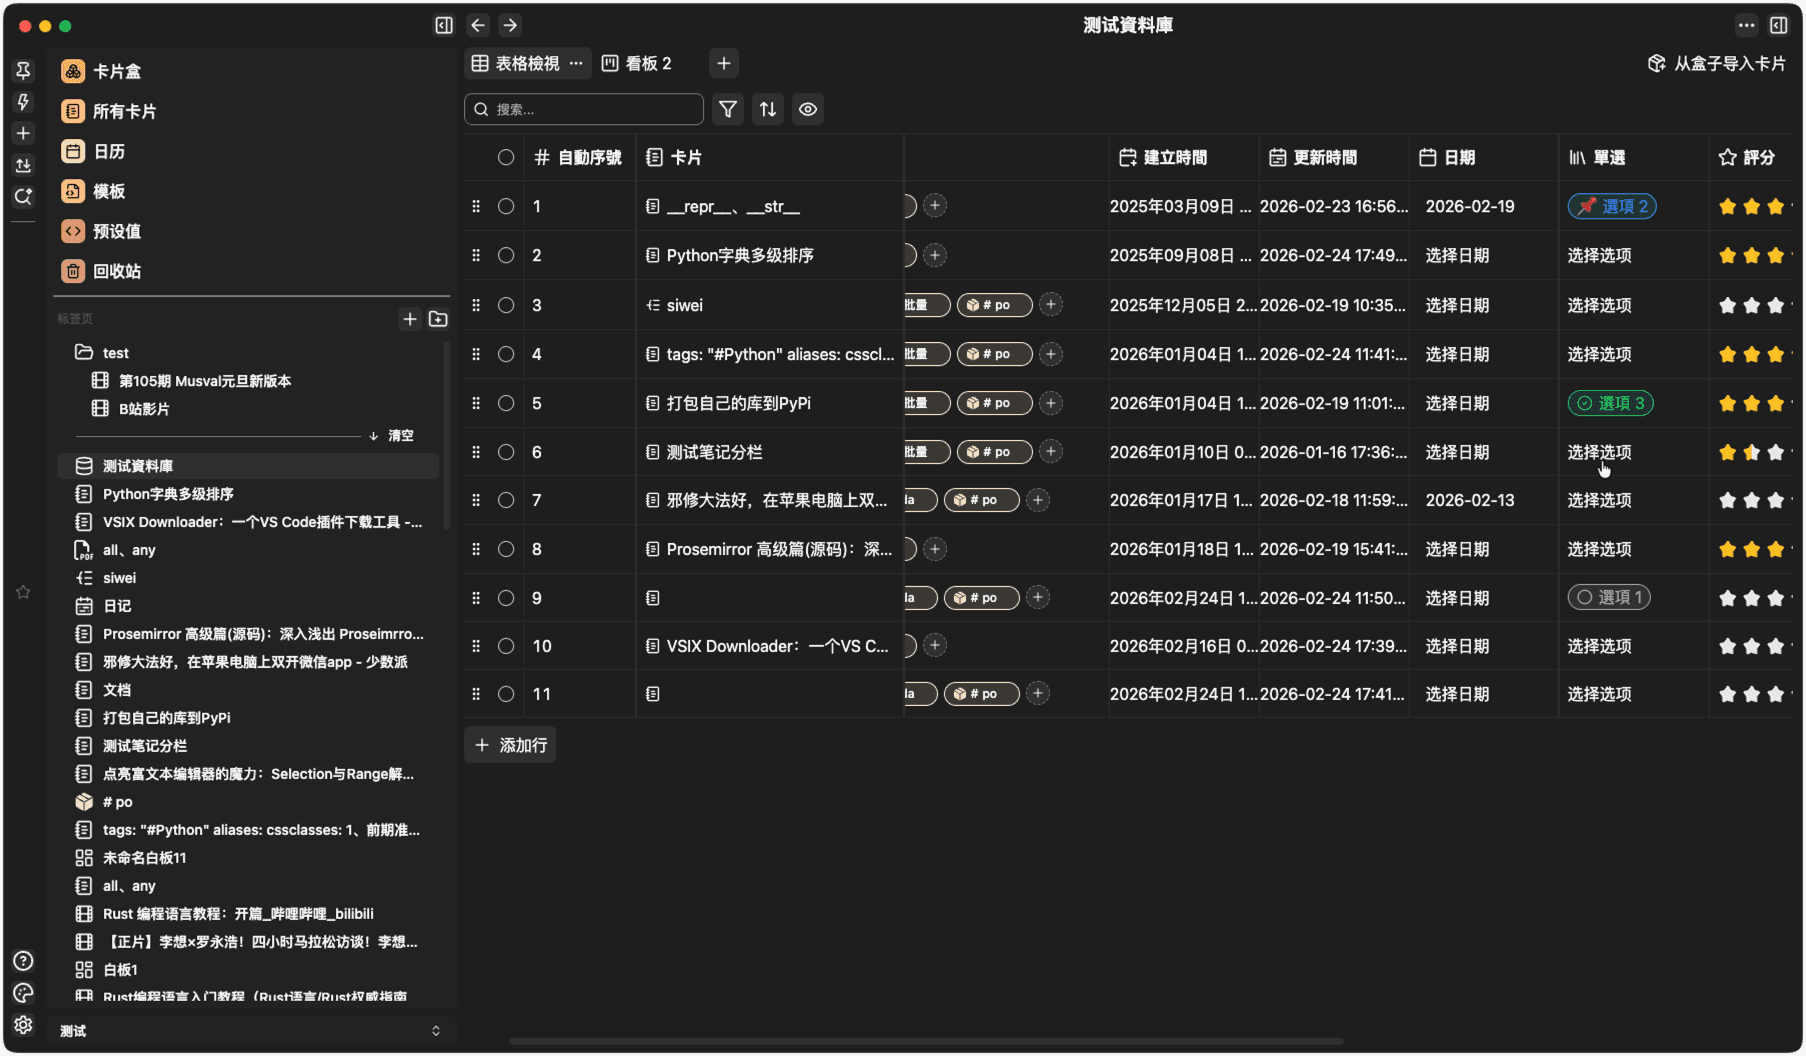
Task: Select row 3 siwei's row checkbox
Action: click(506, 305)
